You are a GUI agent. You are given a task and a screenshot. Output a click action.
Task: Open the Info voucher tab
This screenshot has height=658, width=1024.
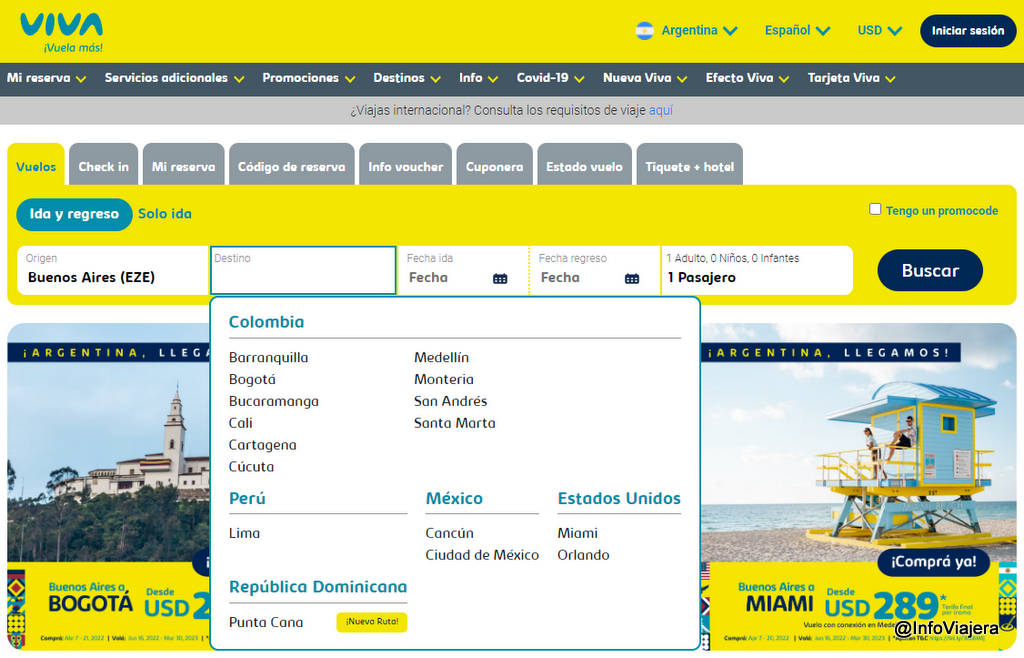406,166
